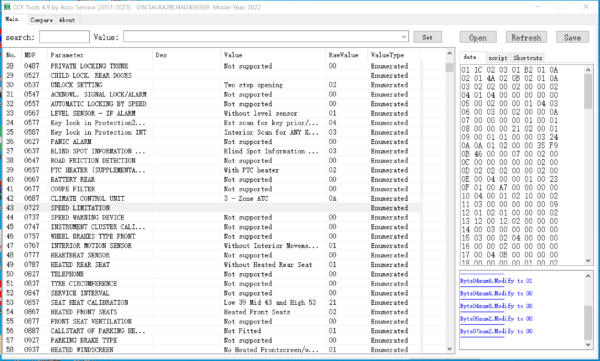600x361 pixels.
Task: Select BLIND SPOT INFORMATION row
Action: click(212, 151)
